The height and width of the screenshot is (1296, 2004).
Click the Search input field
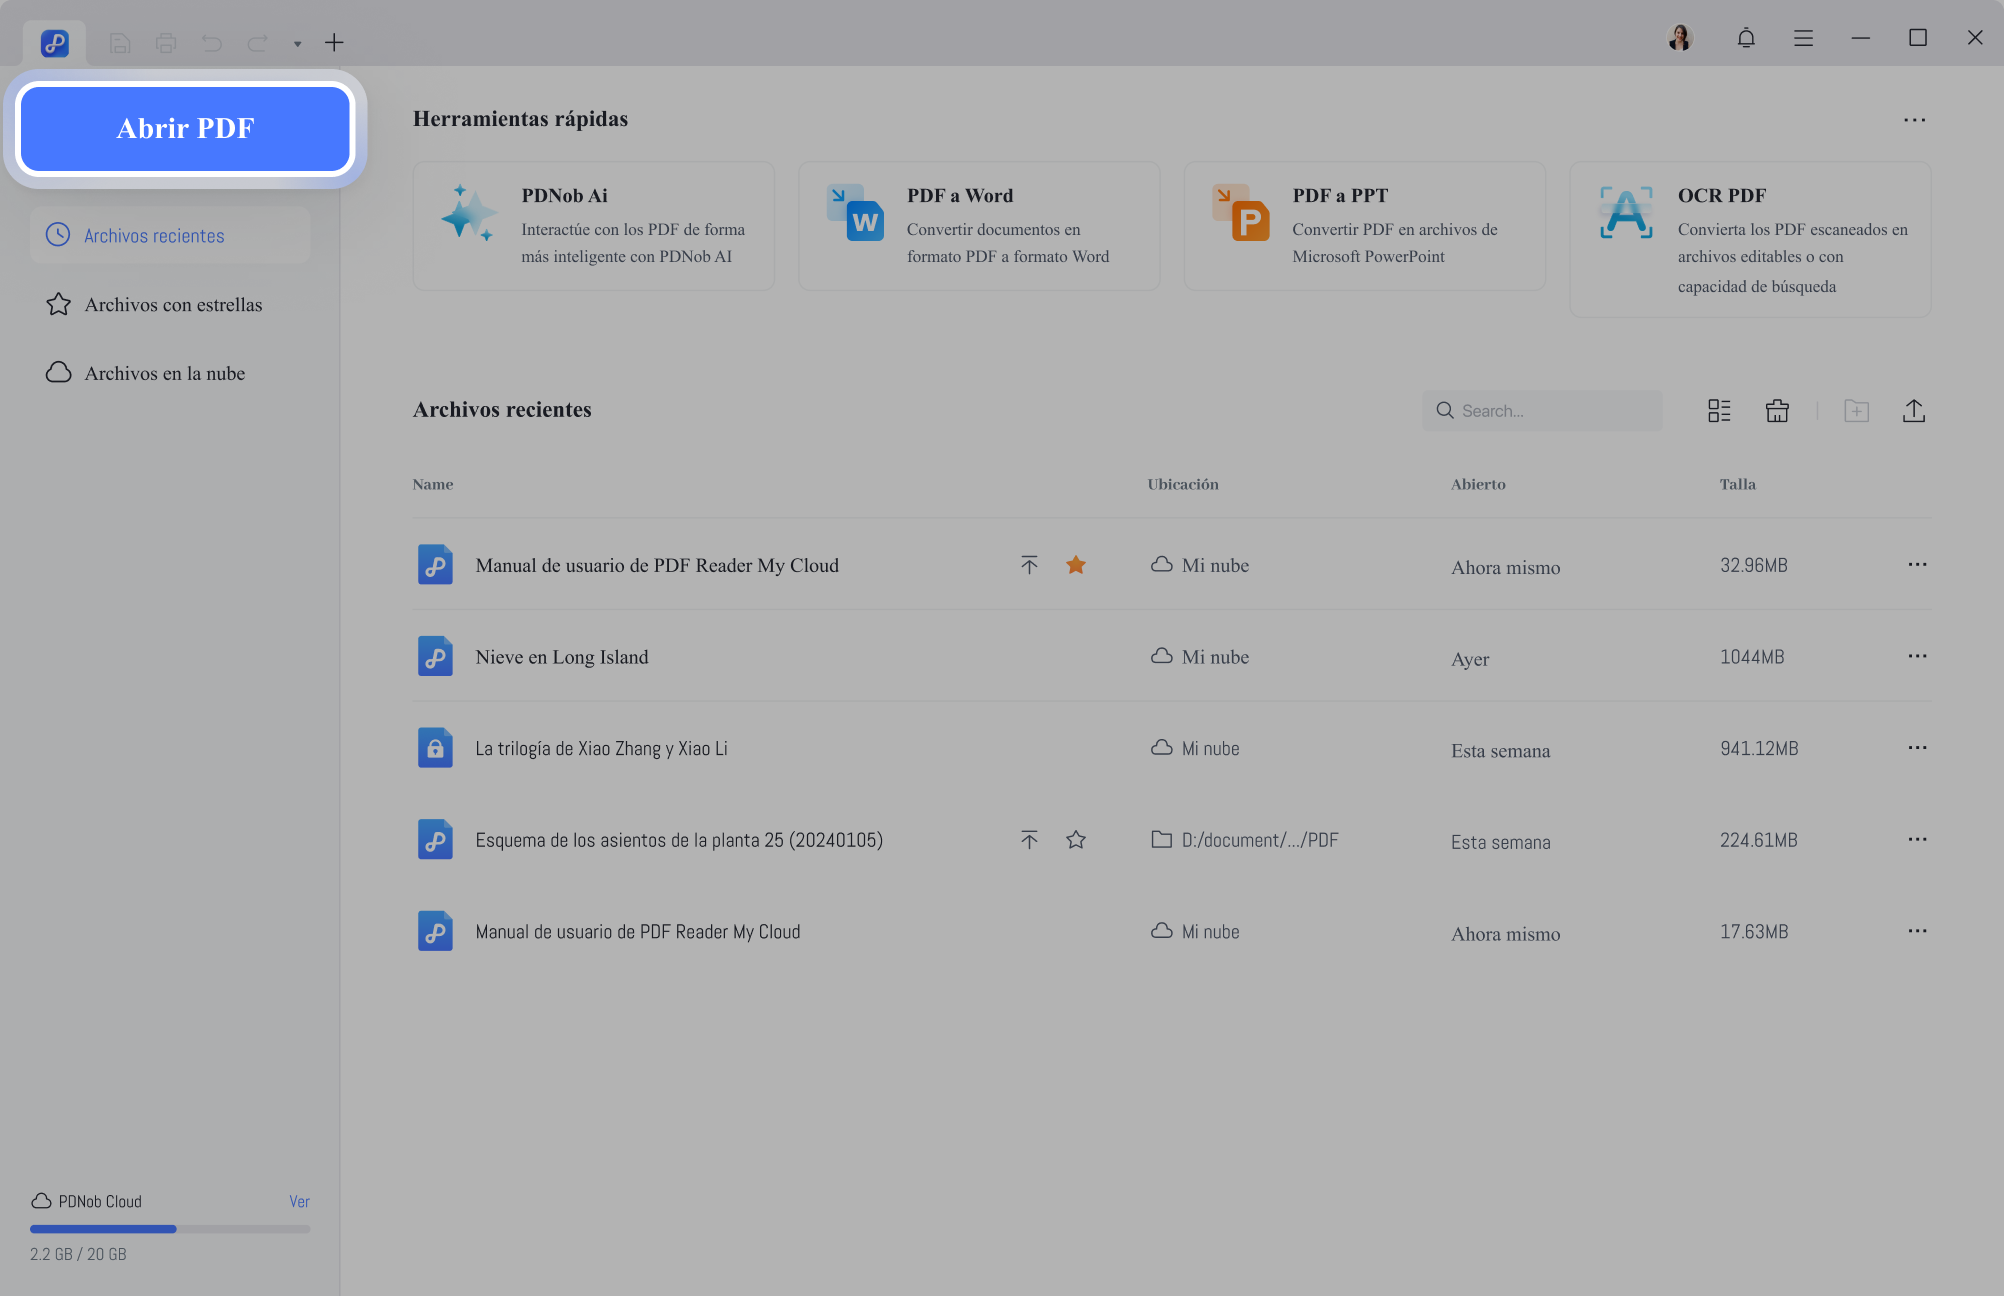[1542, 411]
